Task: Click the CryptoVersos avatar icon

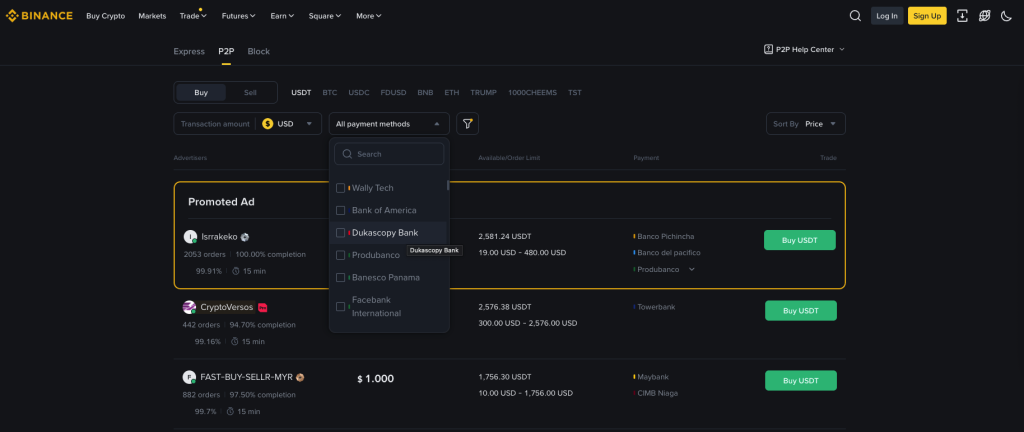Action: pos(189,307)
